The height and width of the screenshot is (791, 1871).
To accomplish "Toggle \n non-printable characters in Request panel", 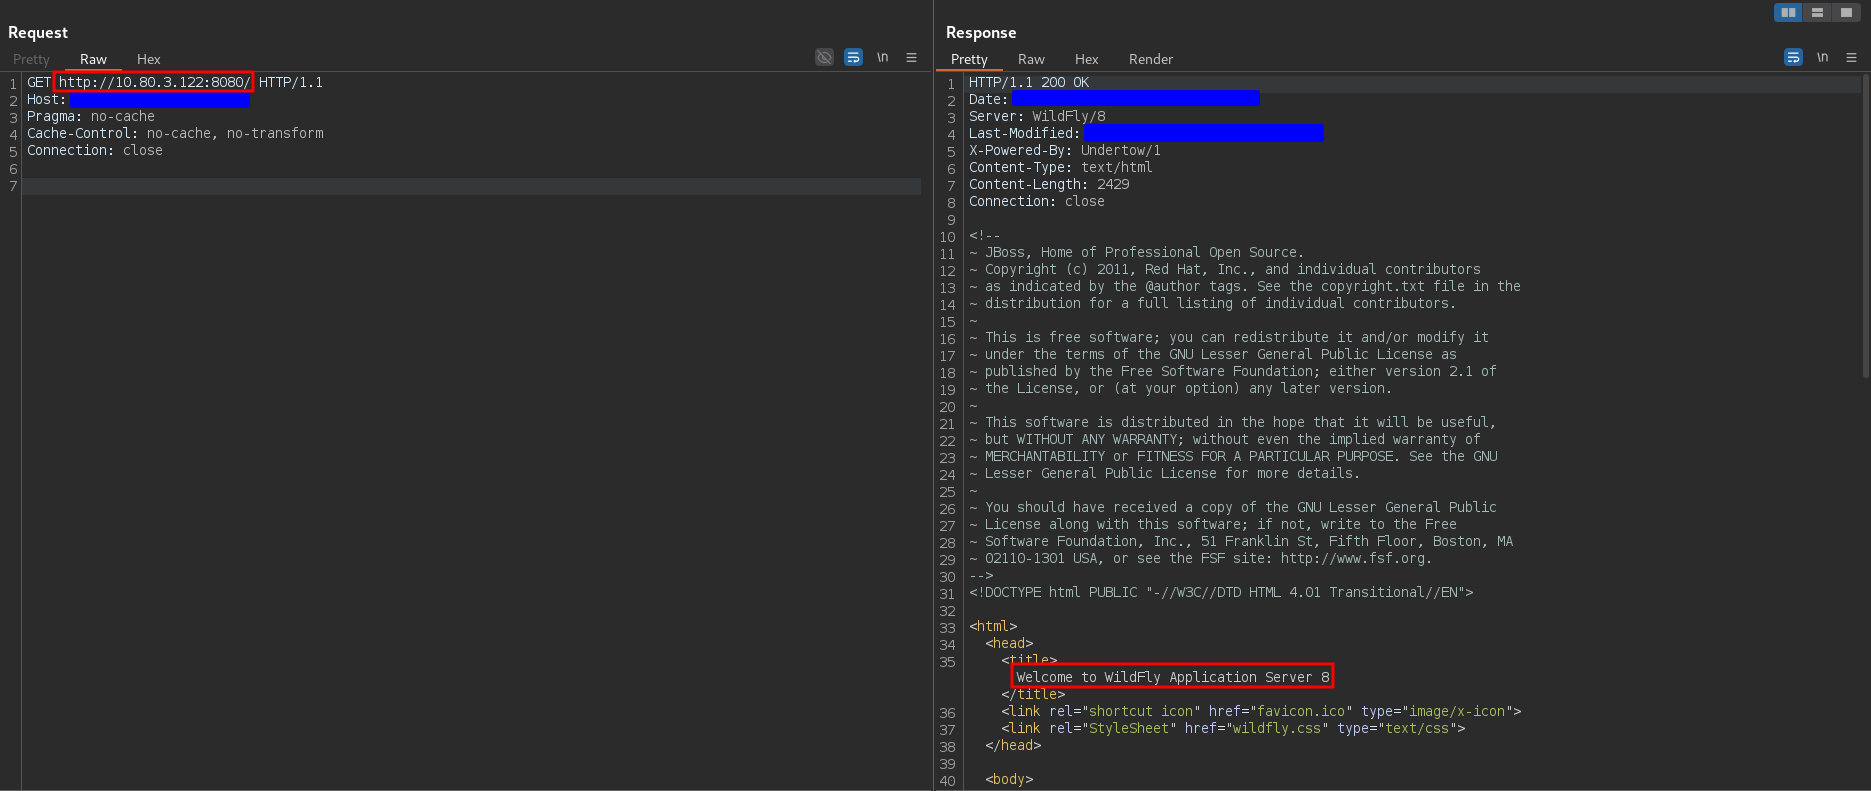I will (882, 57).
